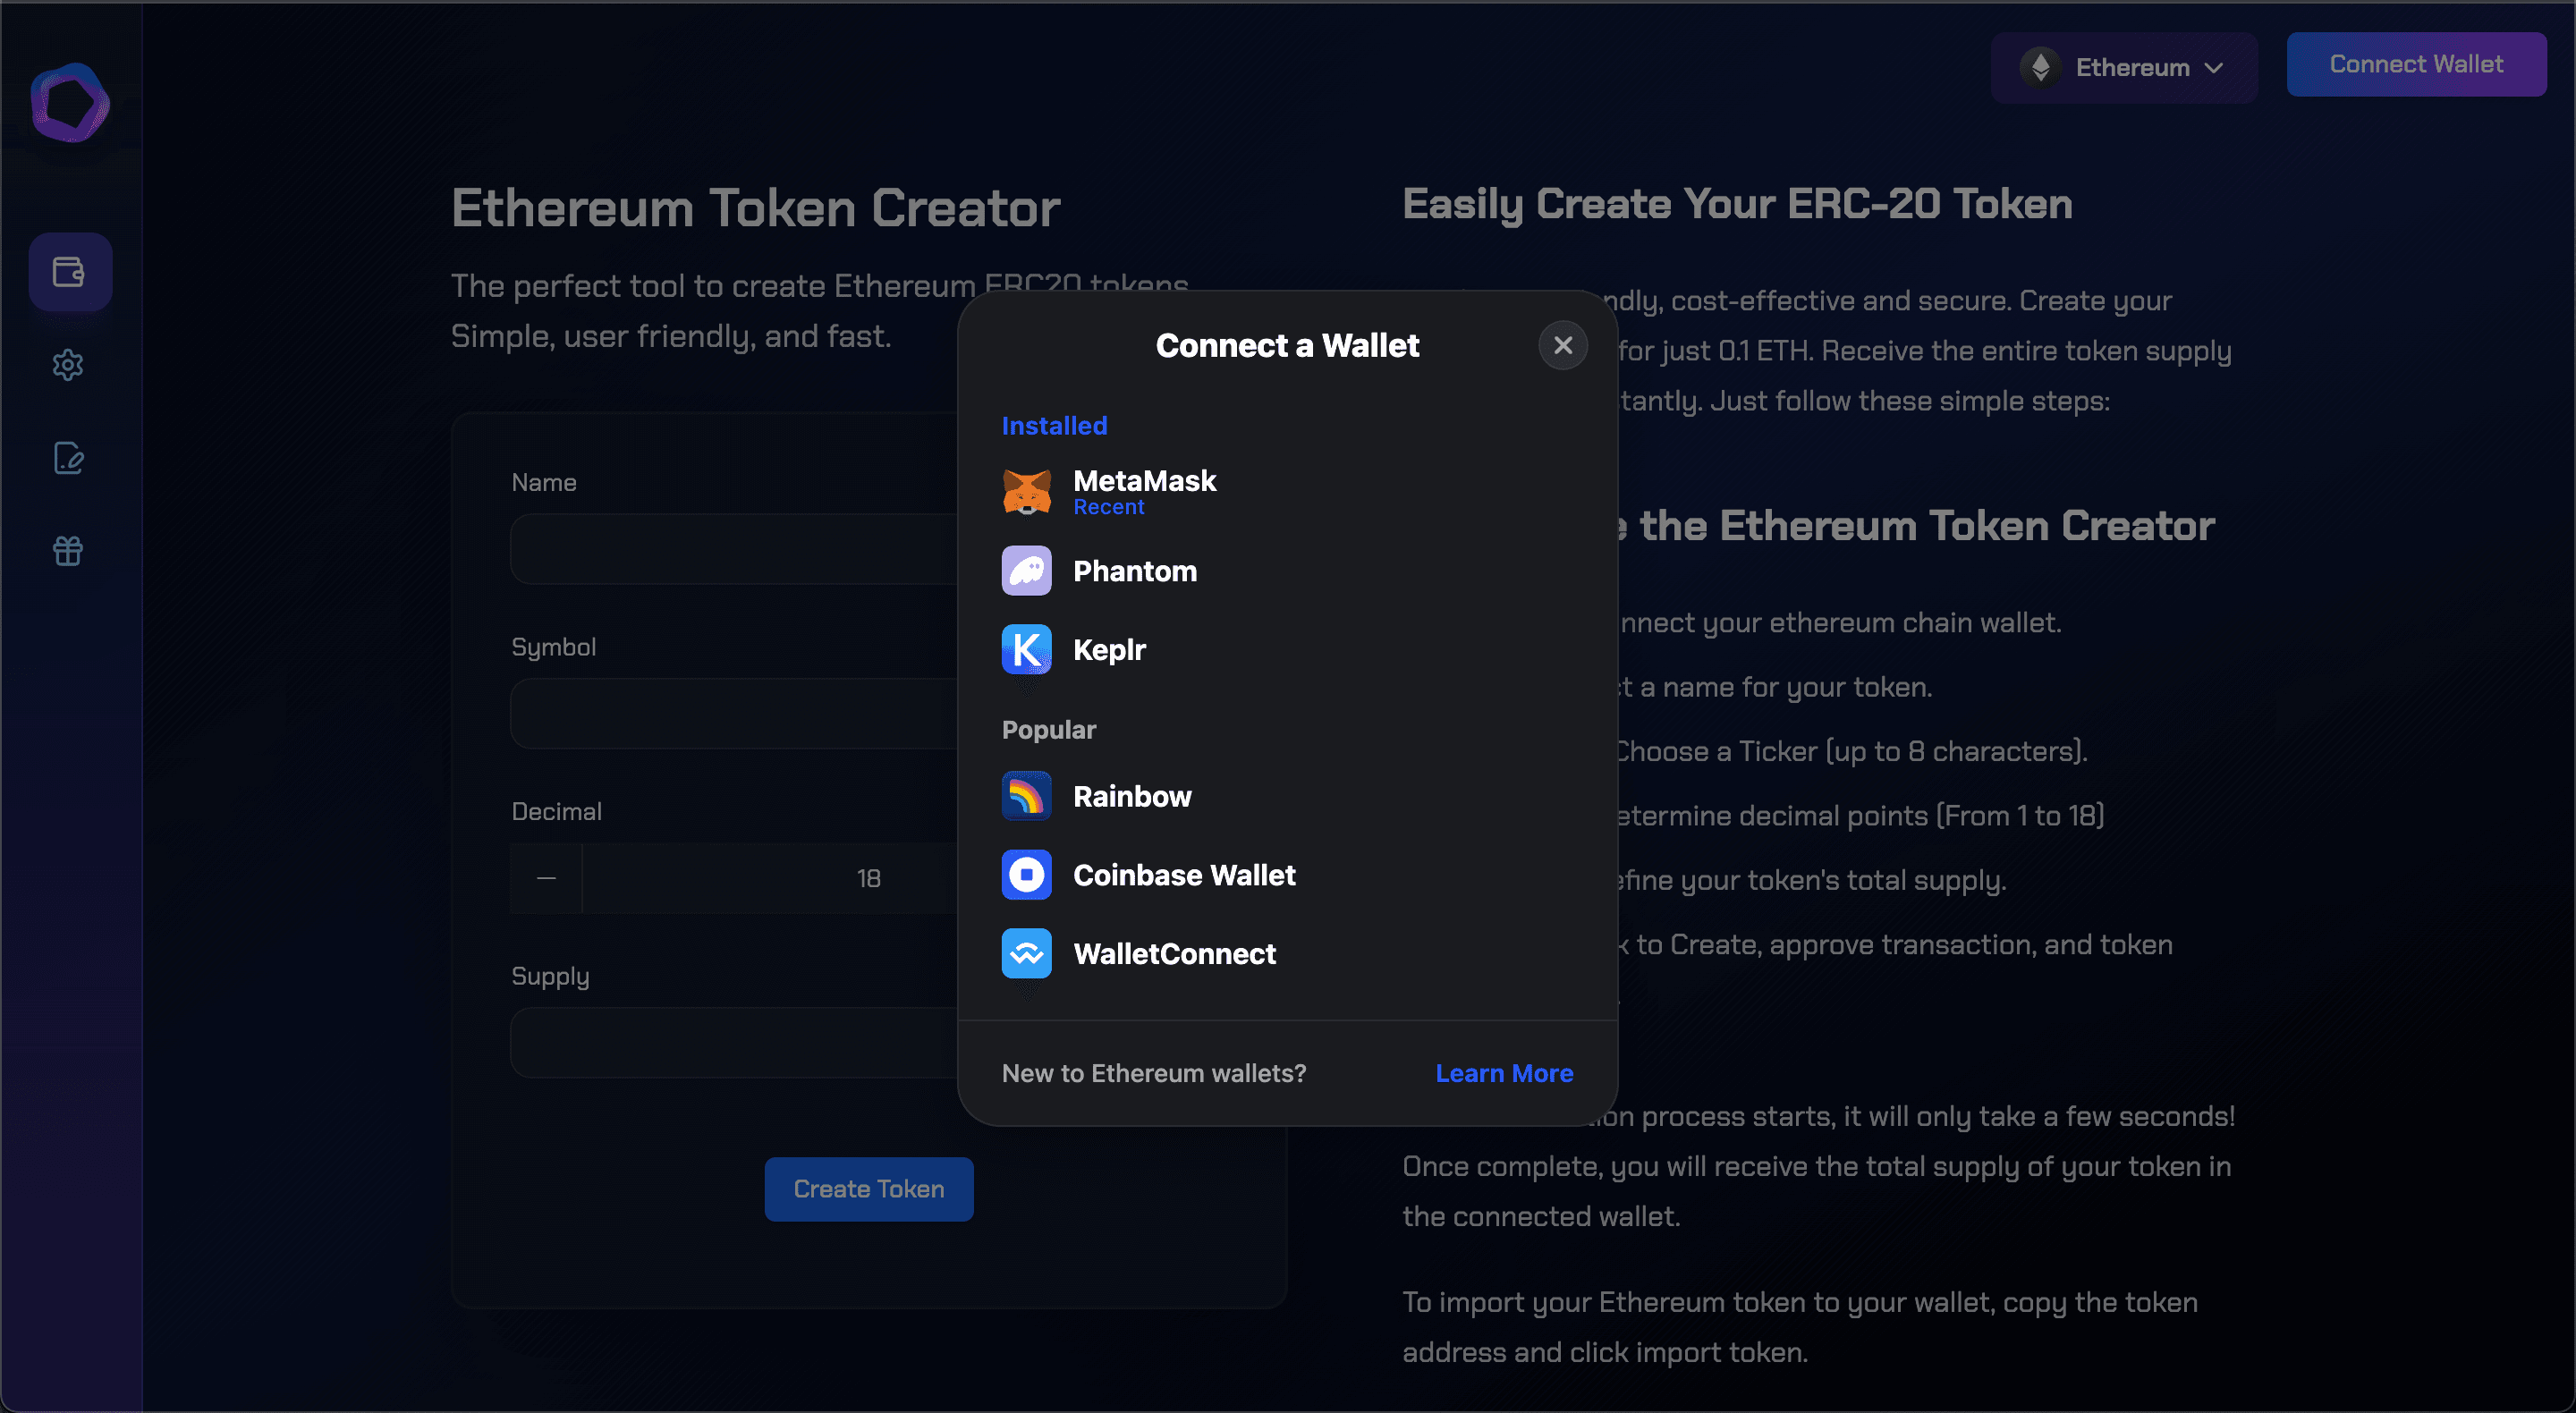2576x1413 pixels.
Task: Click the Installed section heading
Action: [1054, 425]
